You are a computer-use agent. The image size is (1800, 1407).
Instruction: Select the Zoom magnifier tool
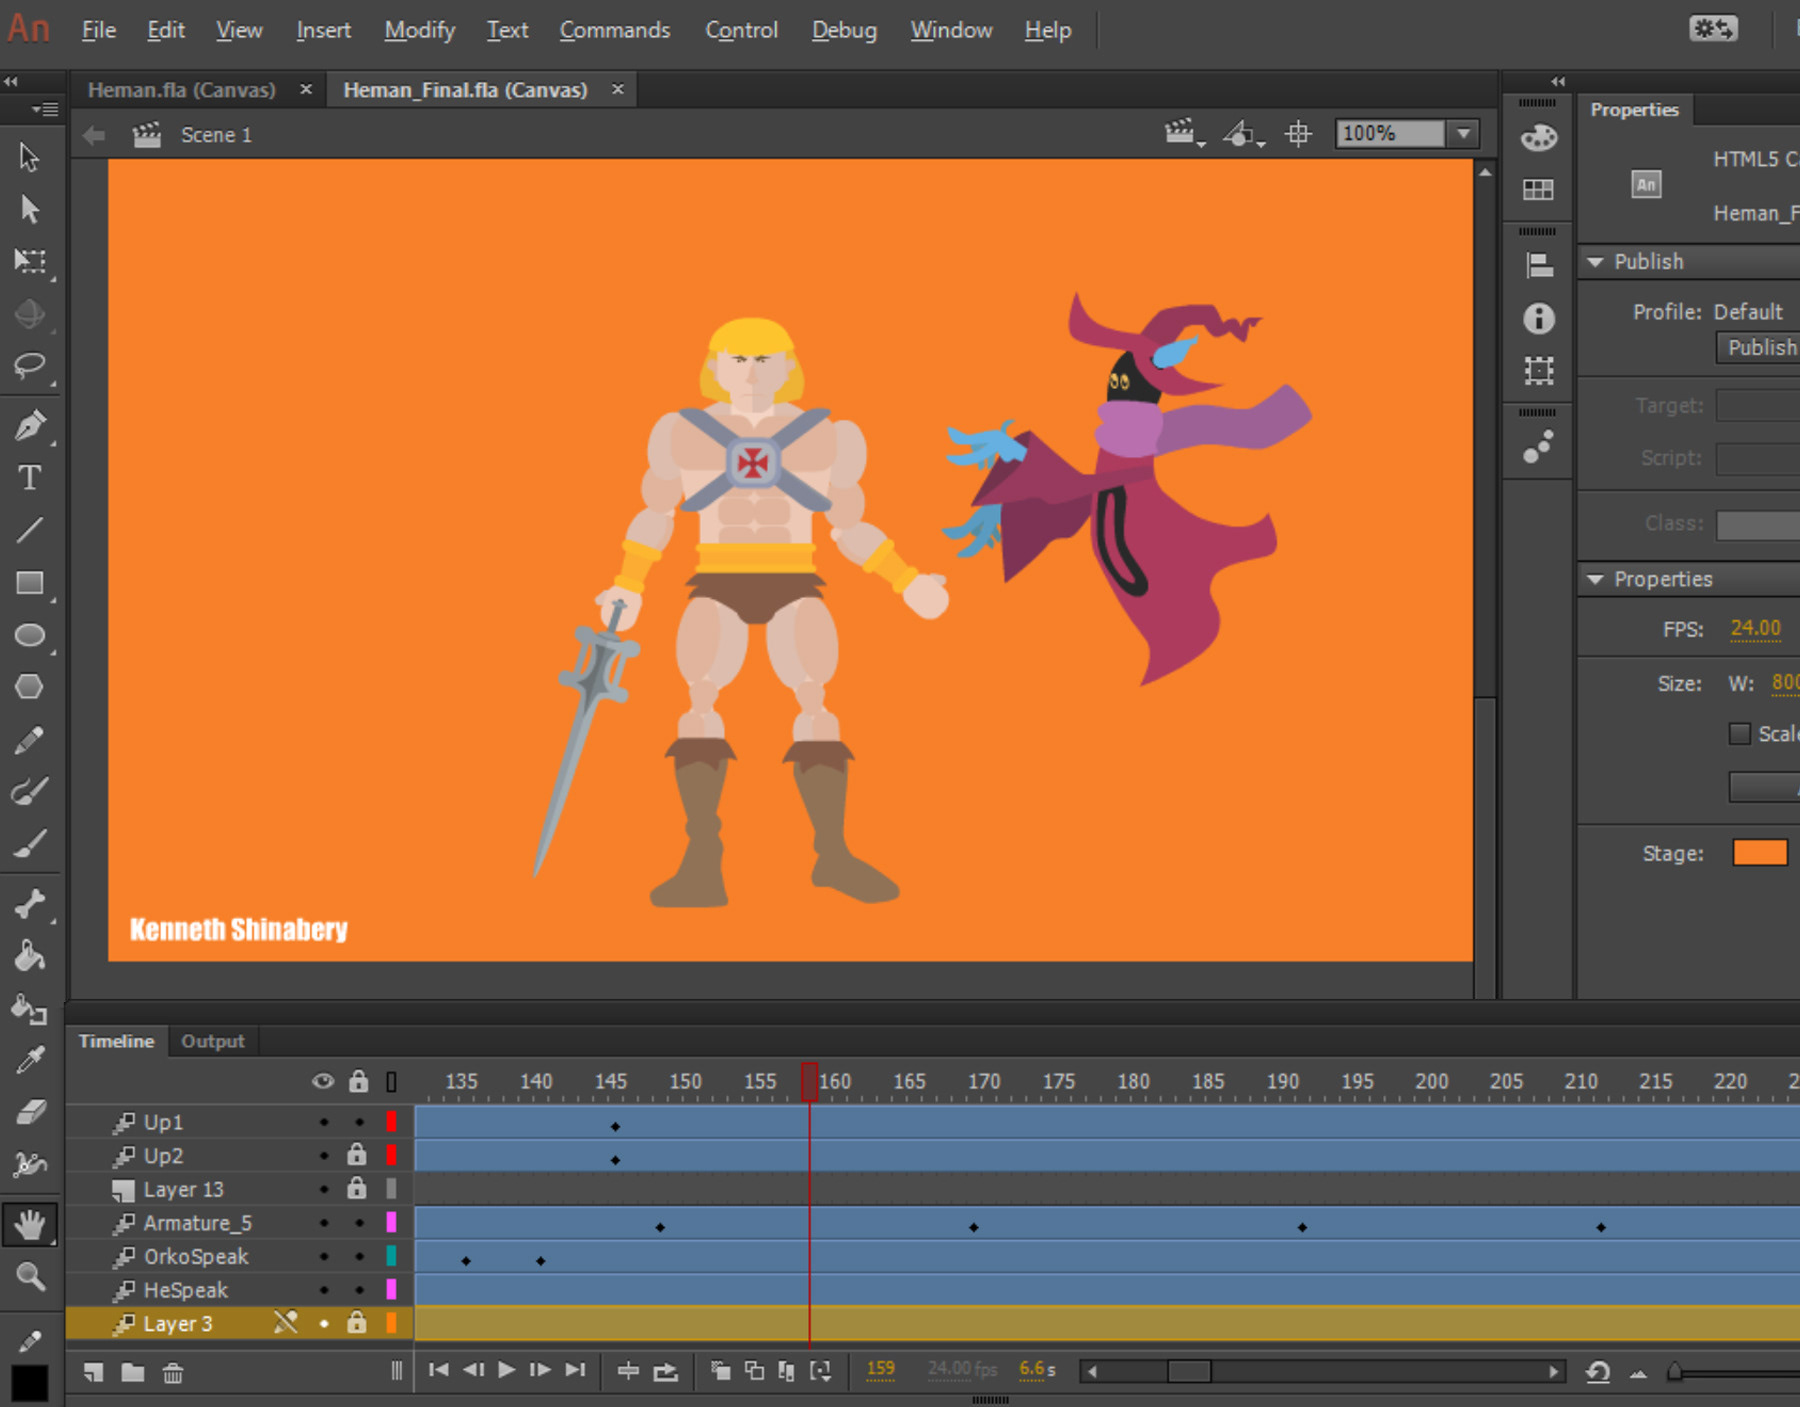[x=30, y=1277]
